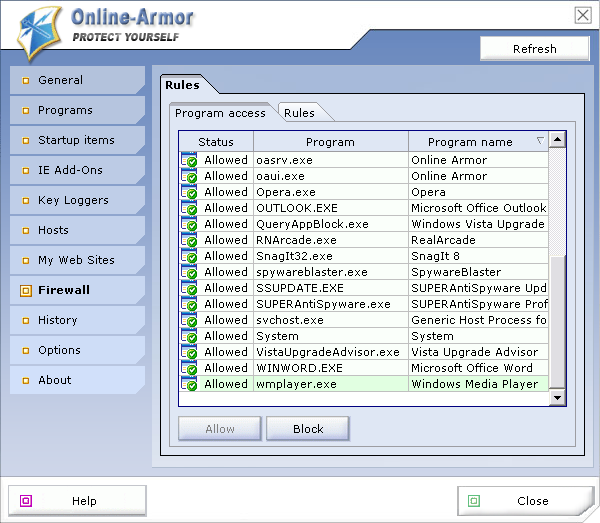Click the green square icon on Close
The width and height of the screenshot is (600, 523).
[474, 500]
